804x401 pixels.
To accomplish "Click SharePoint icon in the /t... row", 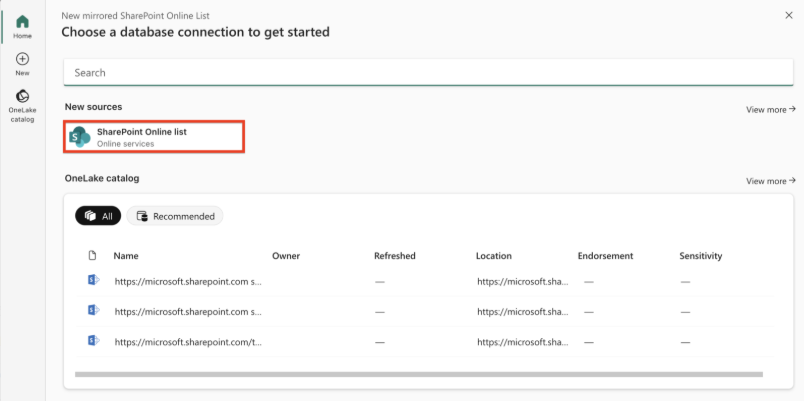I will pos(93,340).
